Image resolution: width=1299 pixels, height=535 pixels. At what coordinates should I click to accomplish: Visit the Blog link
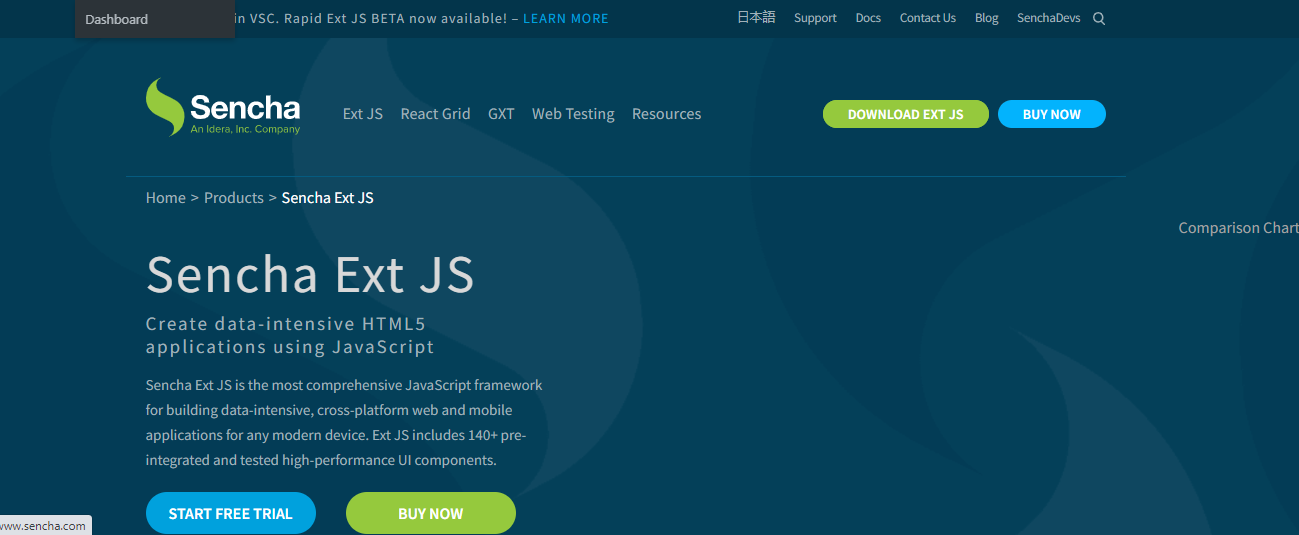click(x=986, y=18)
